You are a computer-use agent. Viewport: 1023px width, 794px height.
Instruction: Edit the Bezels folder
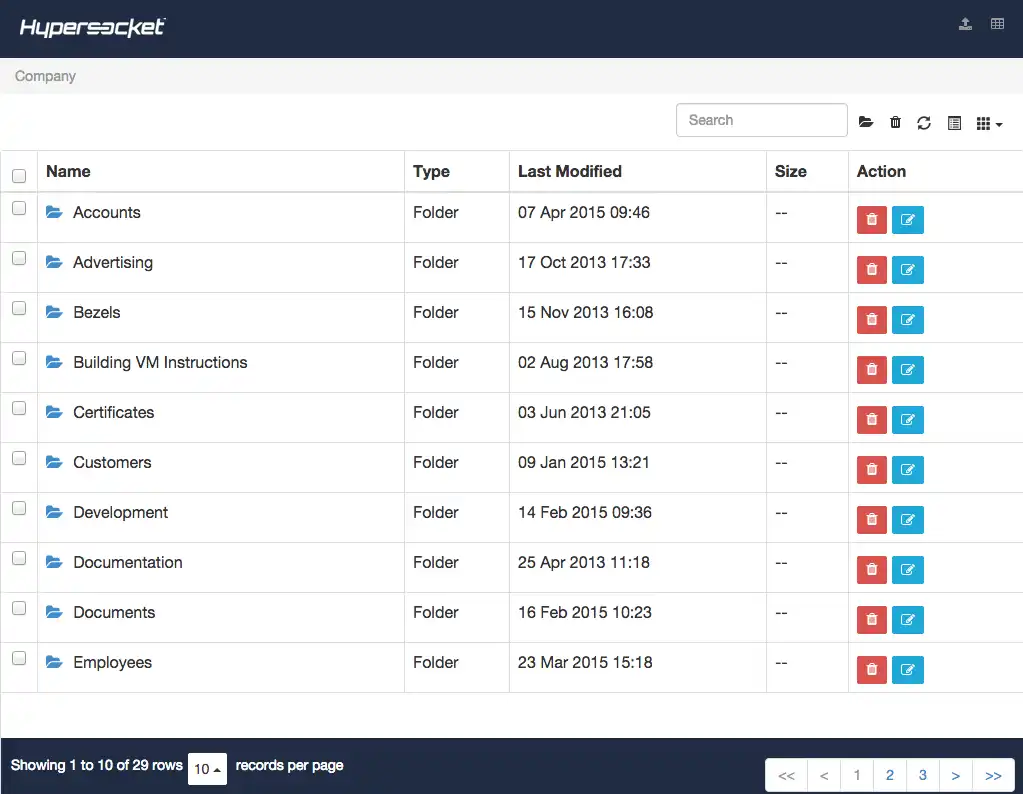tap(908, 320)
